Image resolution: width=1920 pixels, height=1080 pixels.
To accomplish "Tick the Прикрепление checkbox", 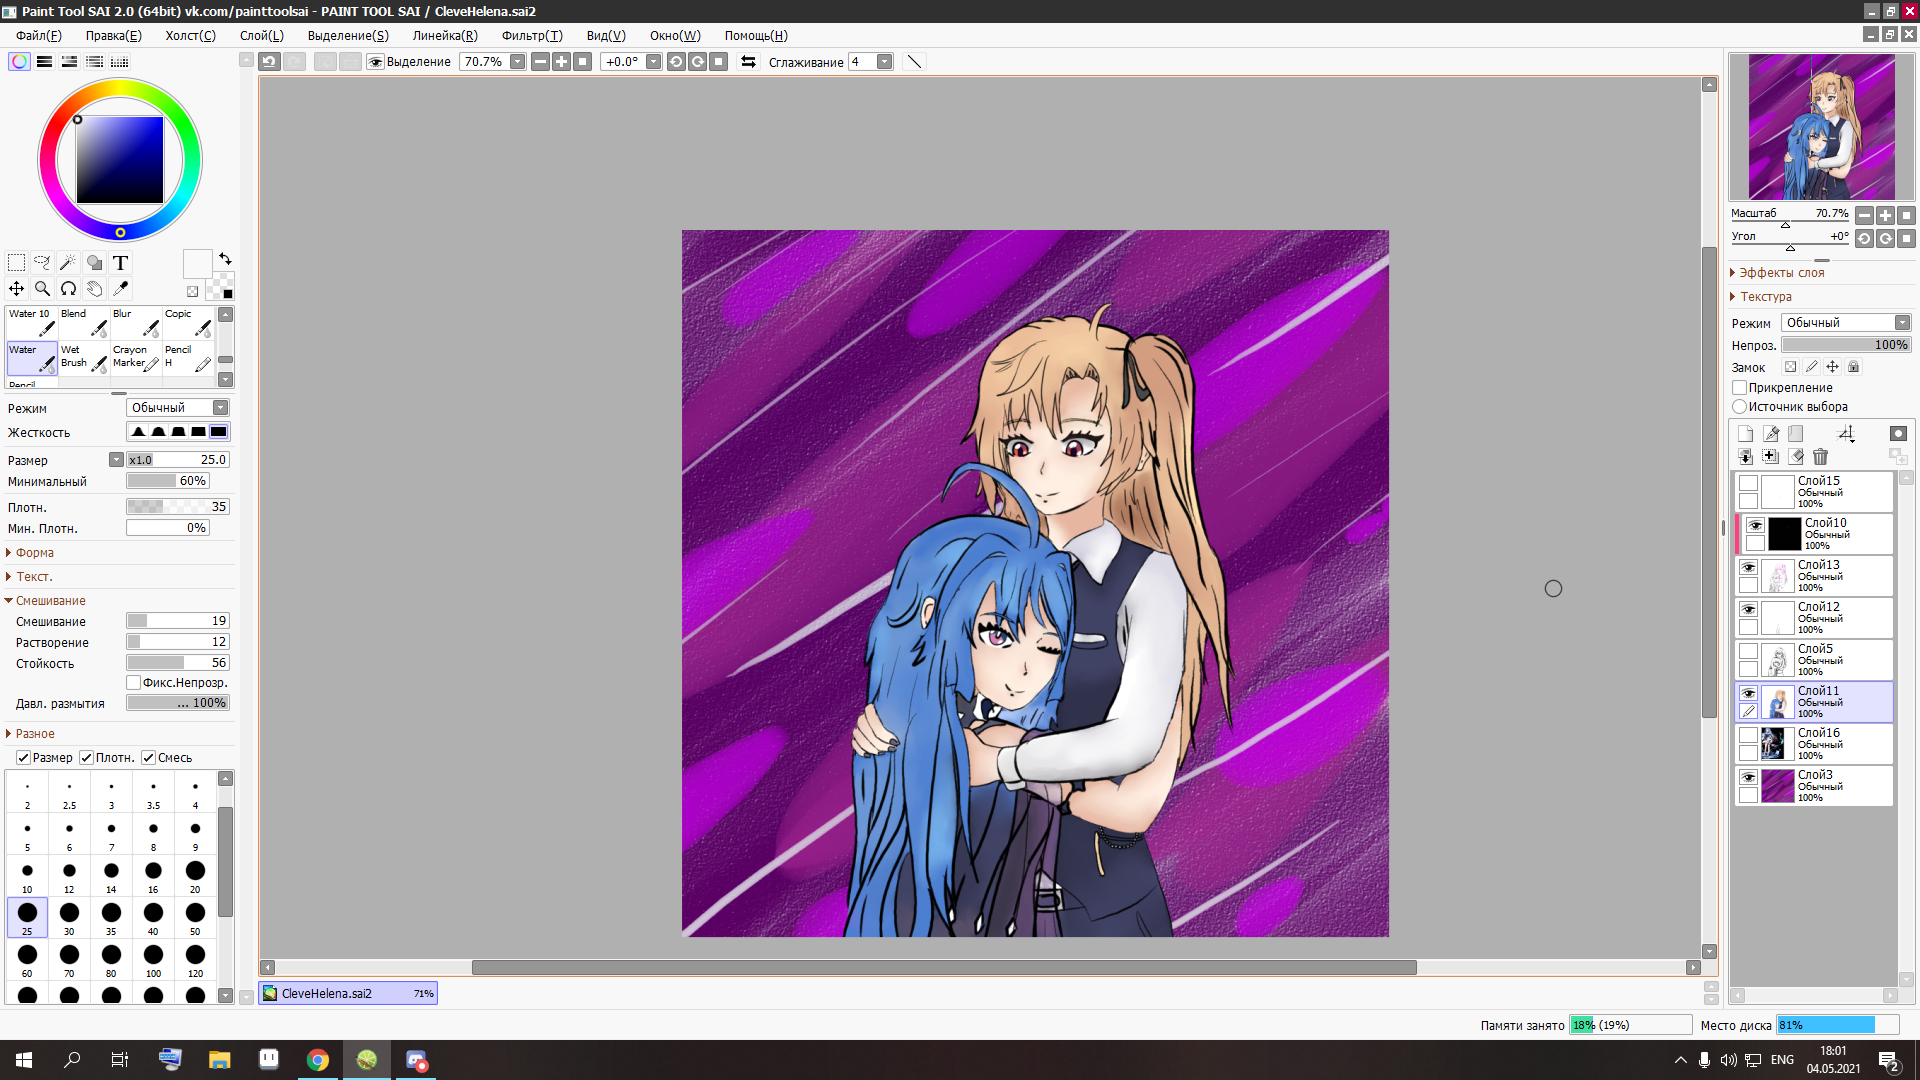I will pyautogui.click(x=1740, y=388).
